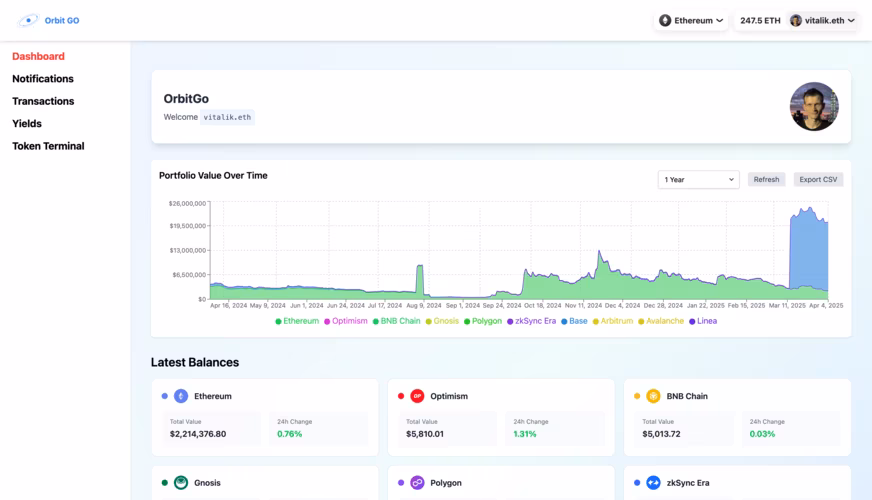Viewport: 872px width, 500px height.
Task: Click BNB Chain 24h change 0.03%
Action: [762, 434]
